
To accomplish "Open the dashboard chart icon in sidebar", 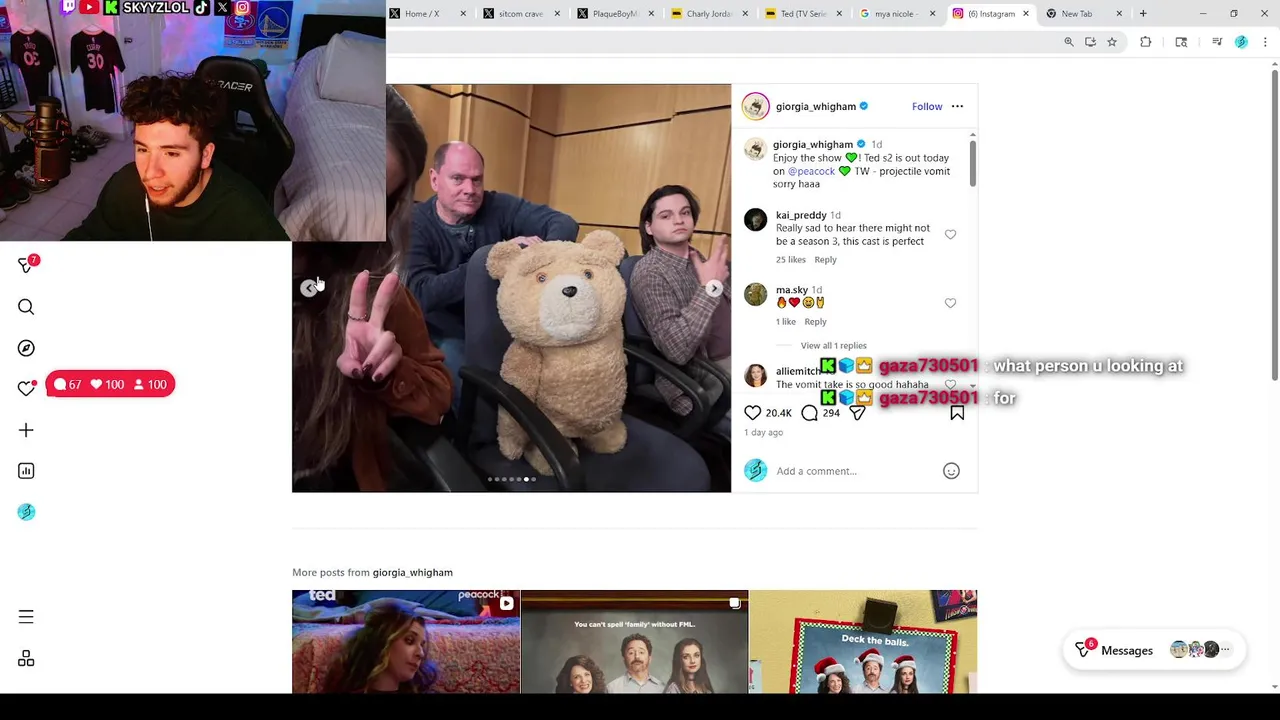I will coord(26,471).
